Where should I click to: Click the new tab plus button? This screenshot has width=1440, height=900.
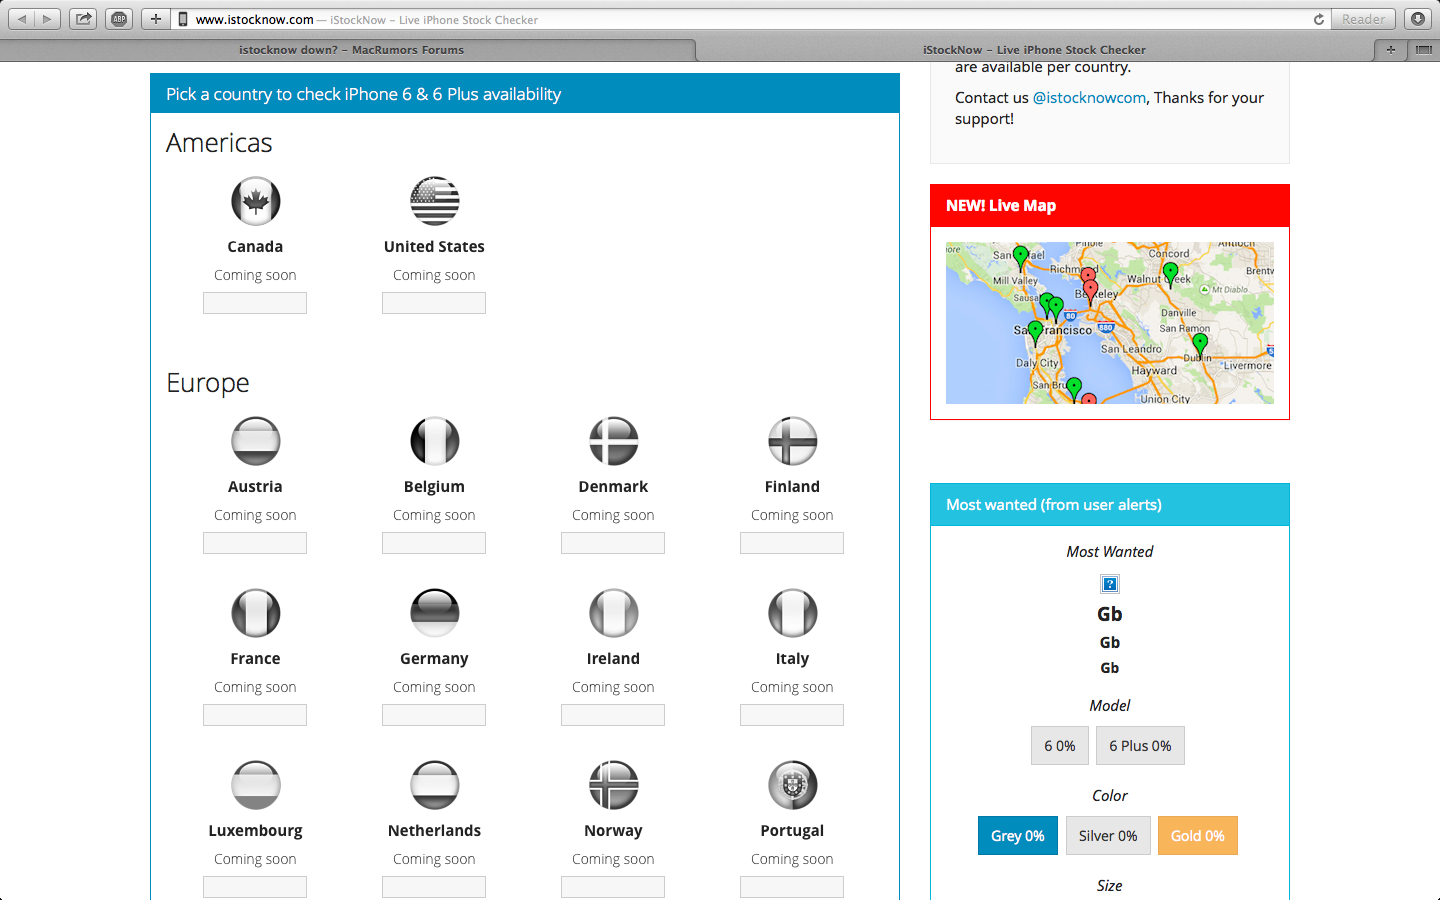point(1390,49)
